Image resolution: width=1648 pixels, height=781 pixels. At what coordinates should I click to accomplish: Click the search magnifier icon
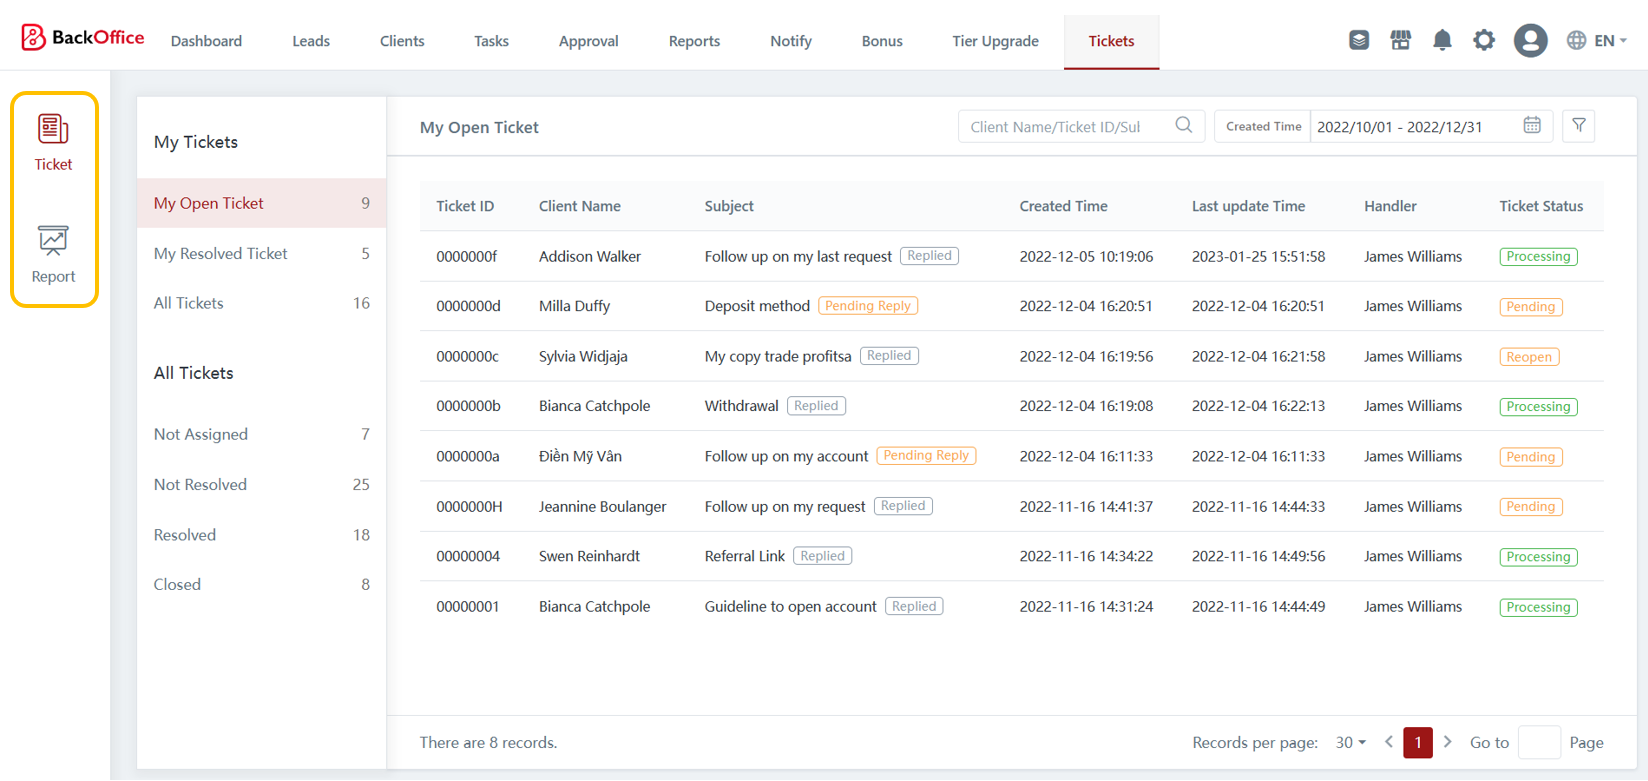coord(1184,126)
